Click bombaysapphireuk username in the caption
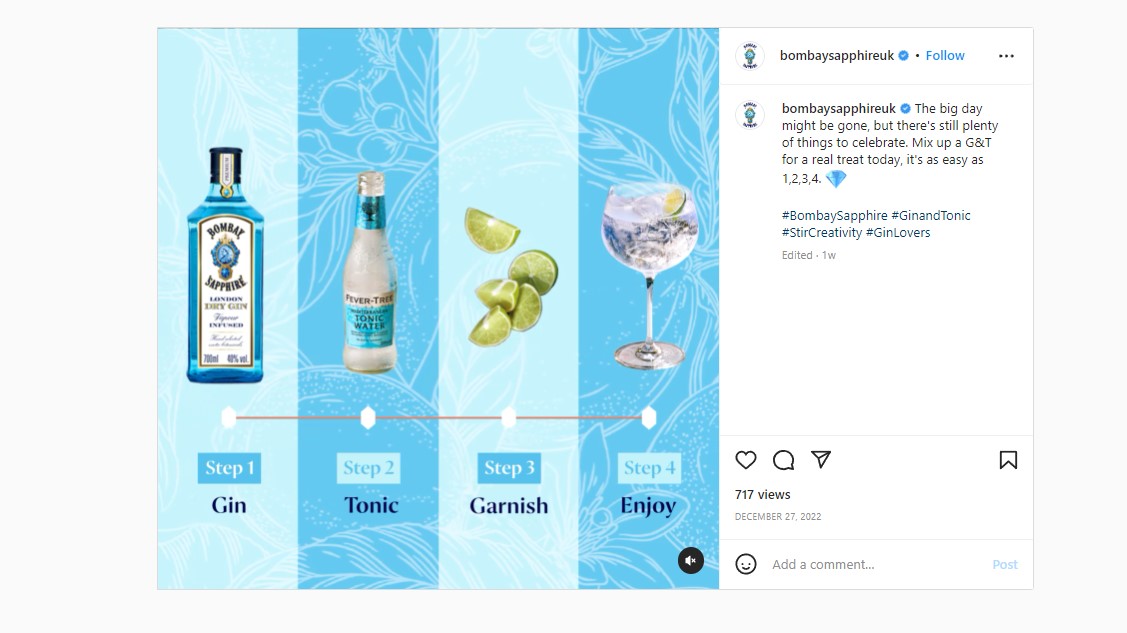This screenshot has width=1127, height=633. coord(839,108)
